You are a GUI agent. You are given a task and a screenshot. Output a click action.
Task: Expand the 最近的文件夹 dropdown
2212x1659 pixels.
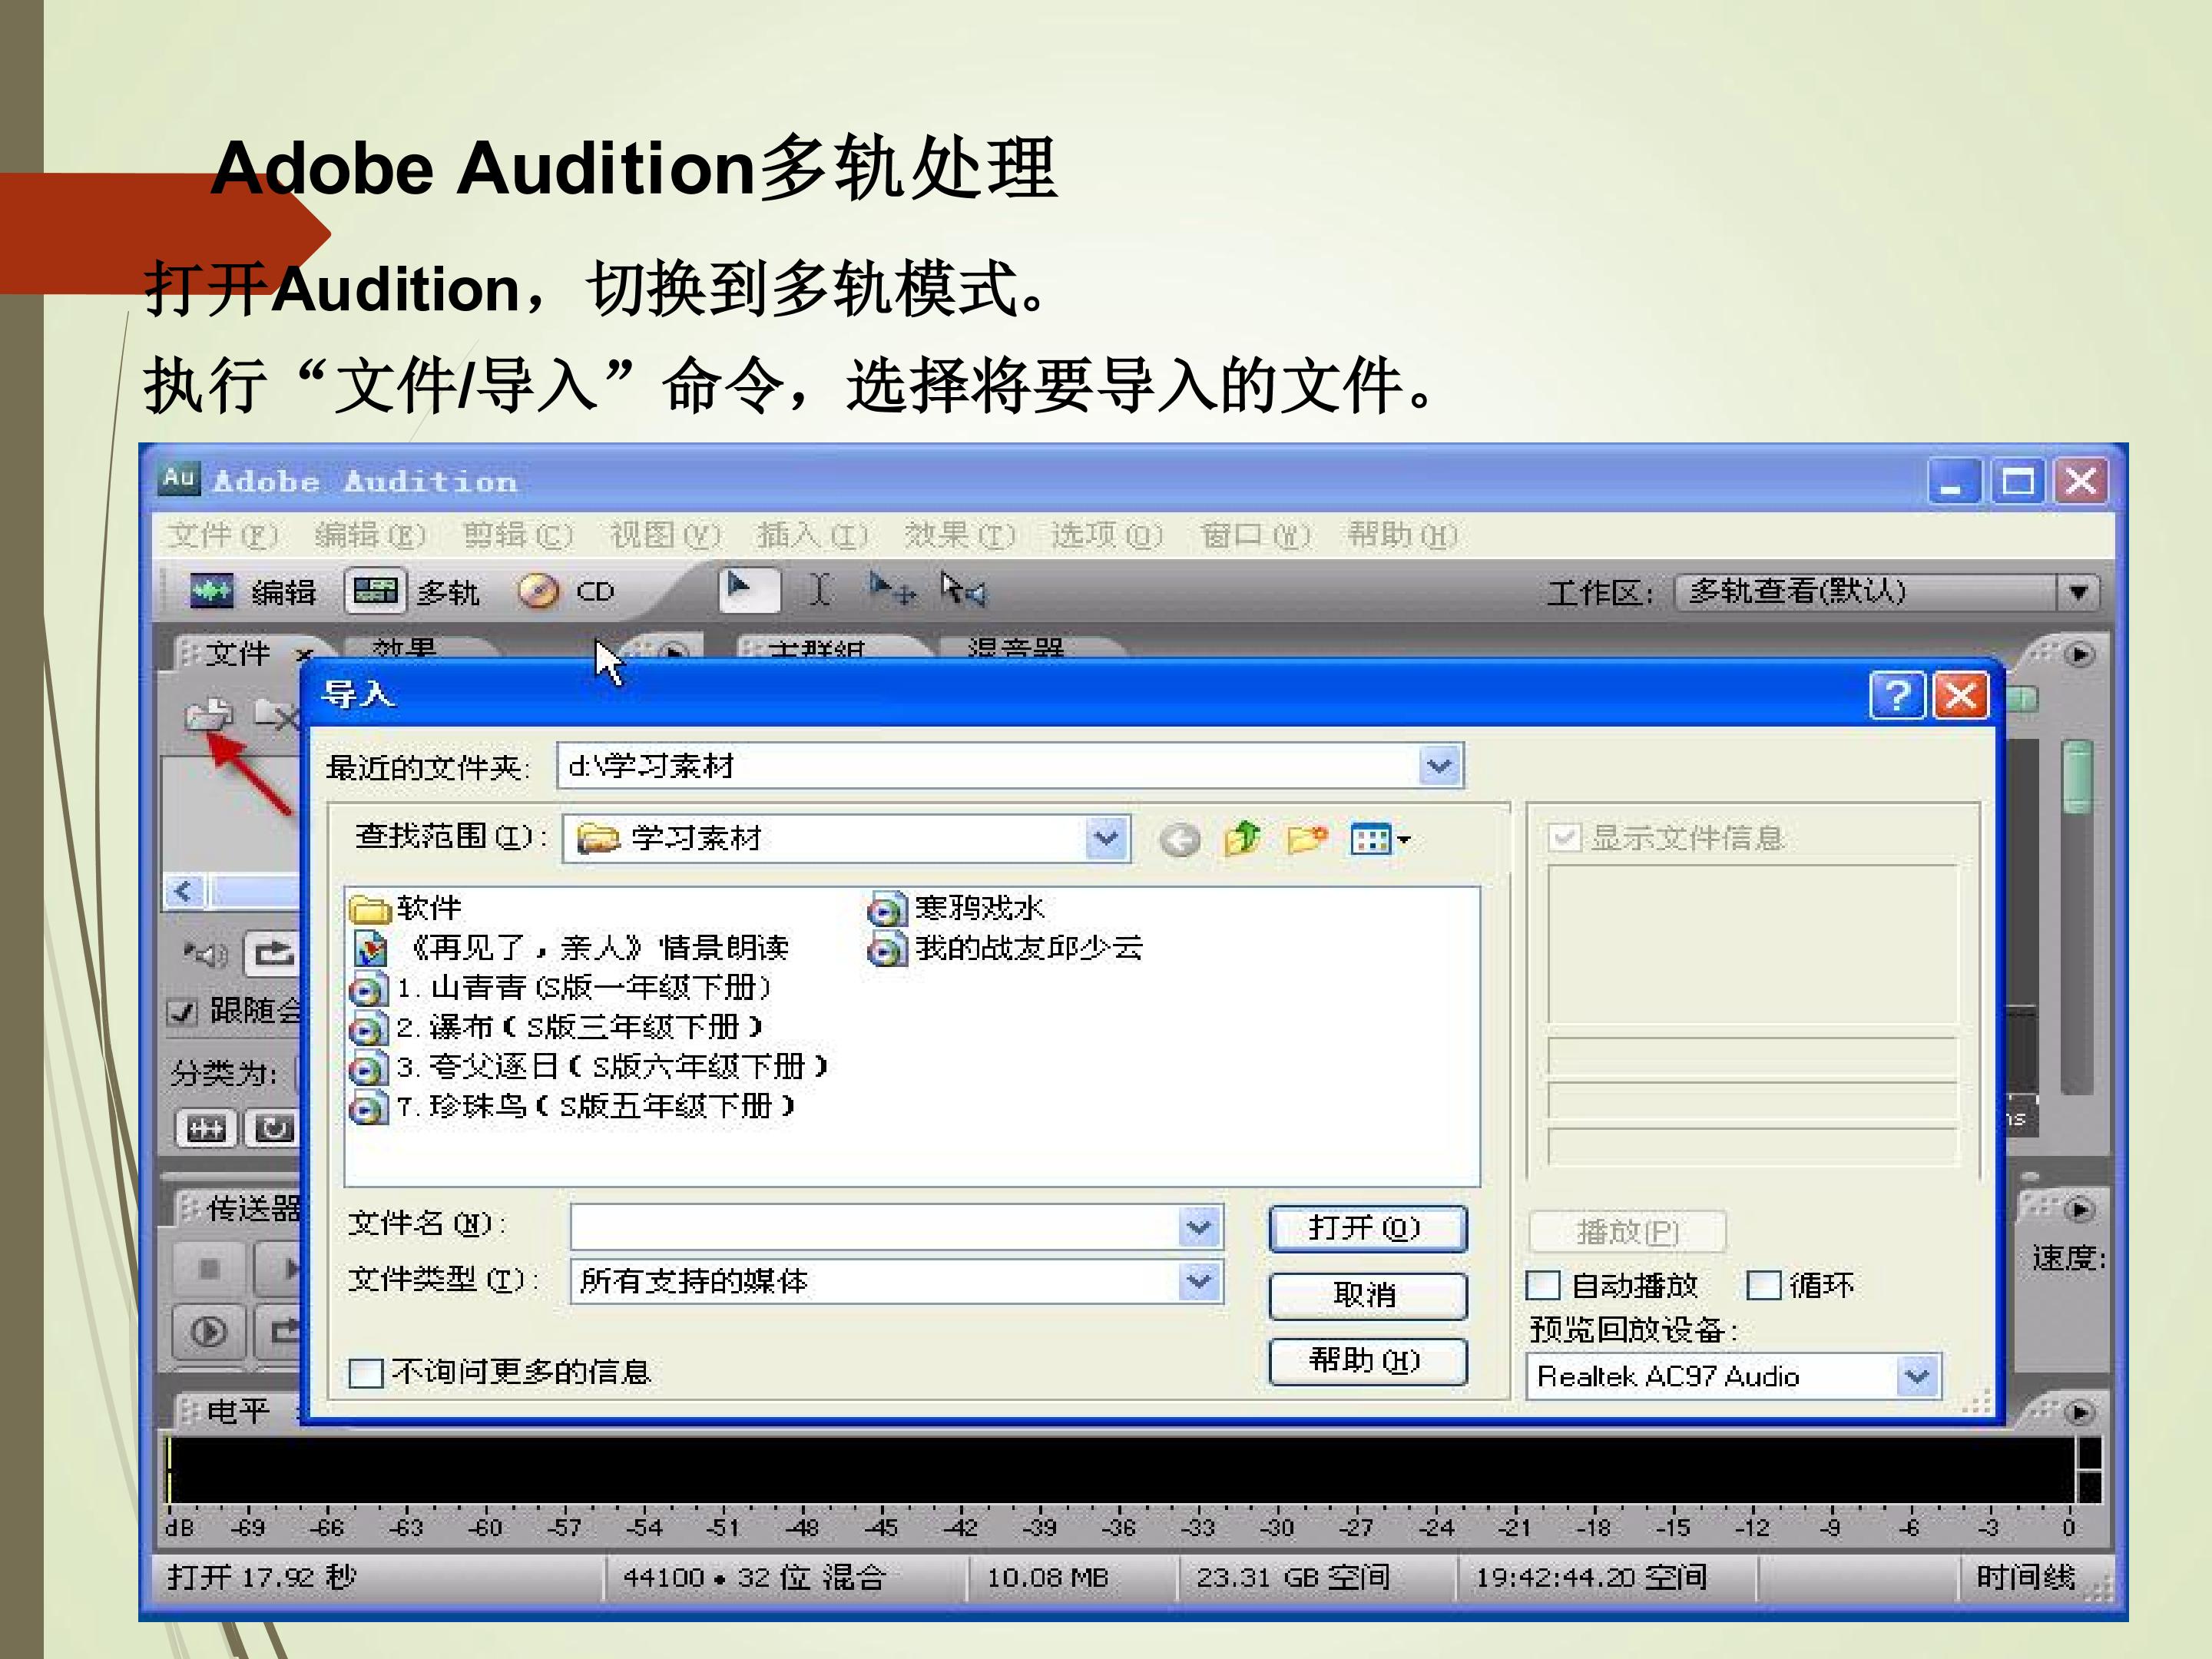click(x=1440, y=767)
